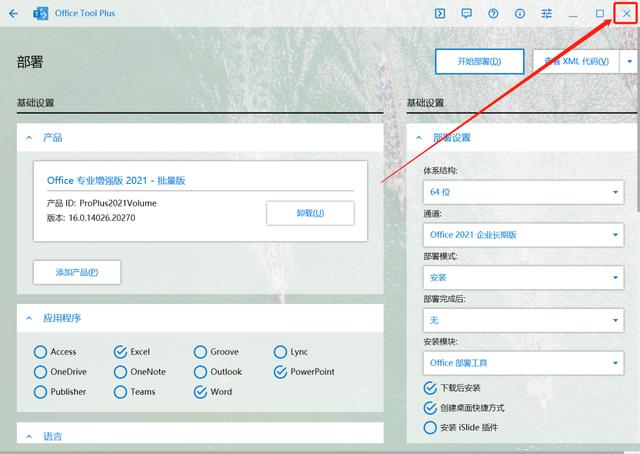640x454 pixels.
Task: Collapse the 部署设置 section
Action: [x=419, y=138]
